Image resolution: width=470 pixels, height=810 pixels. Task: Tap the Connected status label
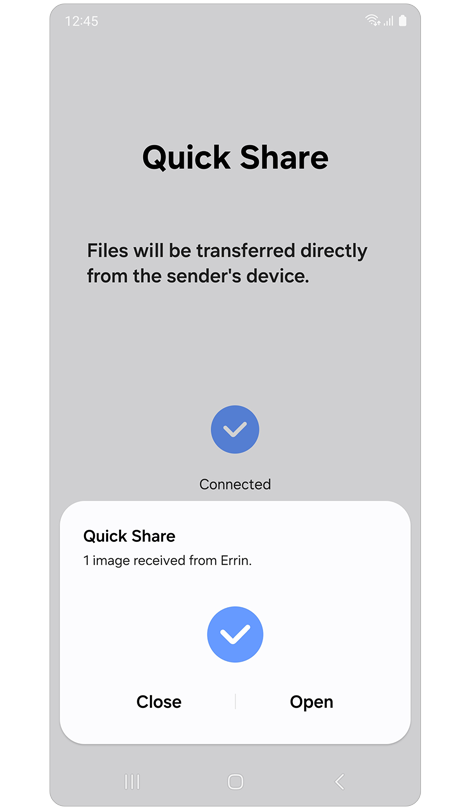point(235,484)
